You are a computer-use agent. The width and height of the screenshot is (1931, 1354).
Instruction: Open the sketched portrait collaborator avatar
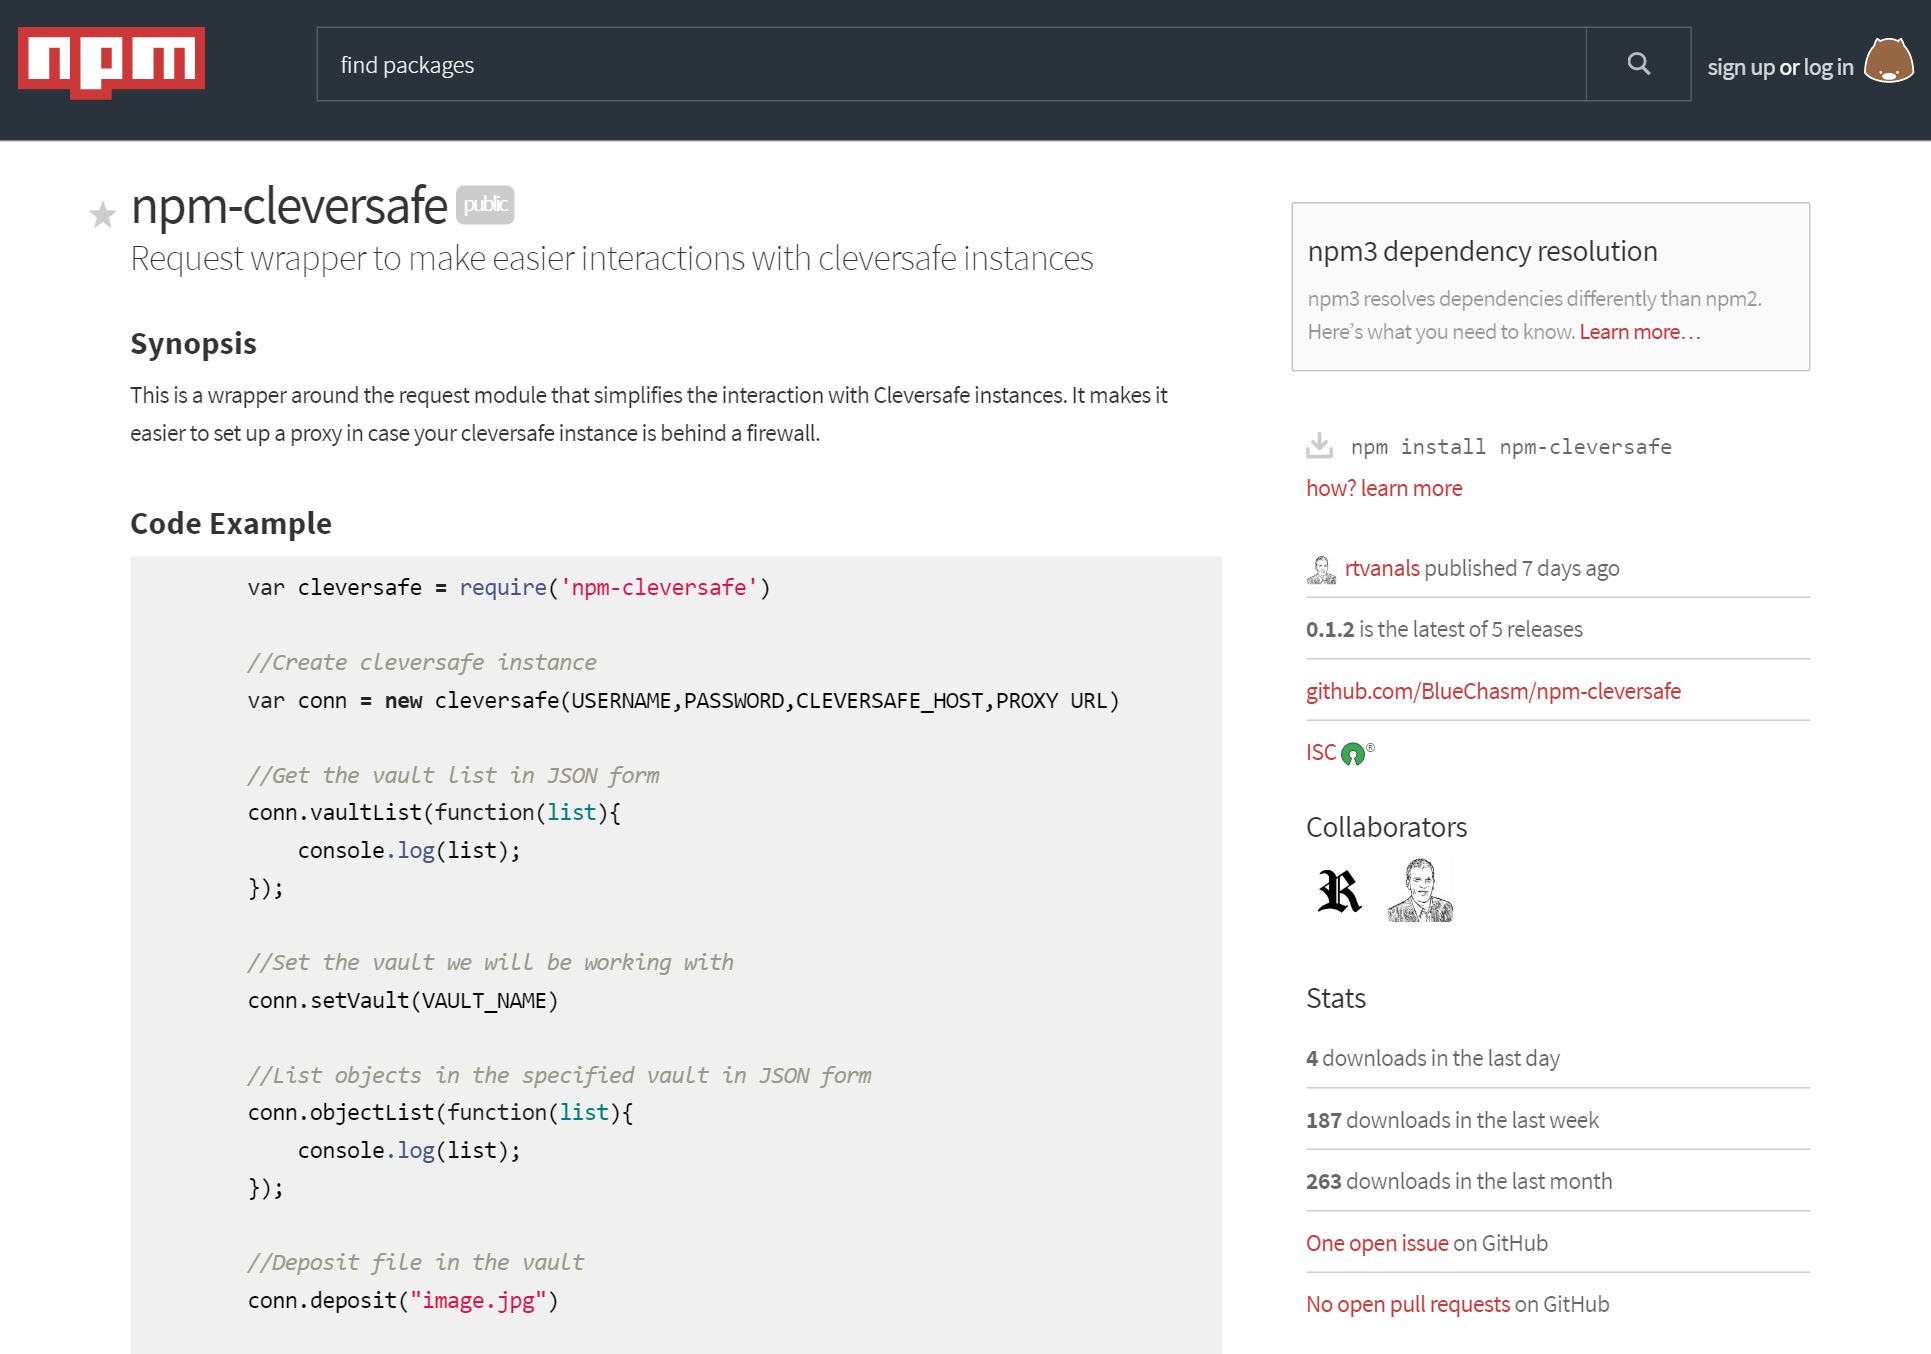click(1420, 890)
